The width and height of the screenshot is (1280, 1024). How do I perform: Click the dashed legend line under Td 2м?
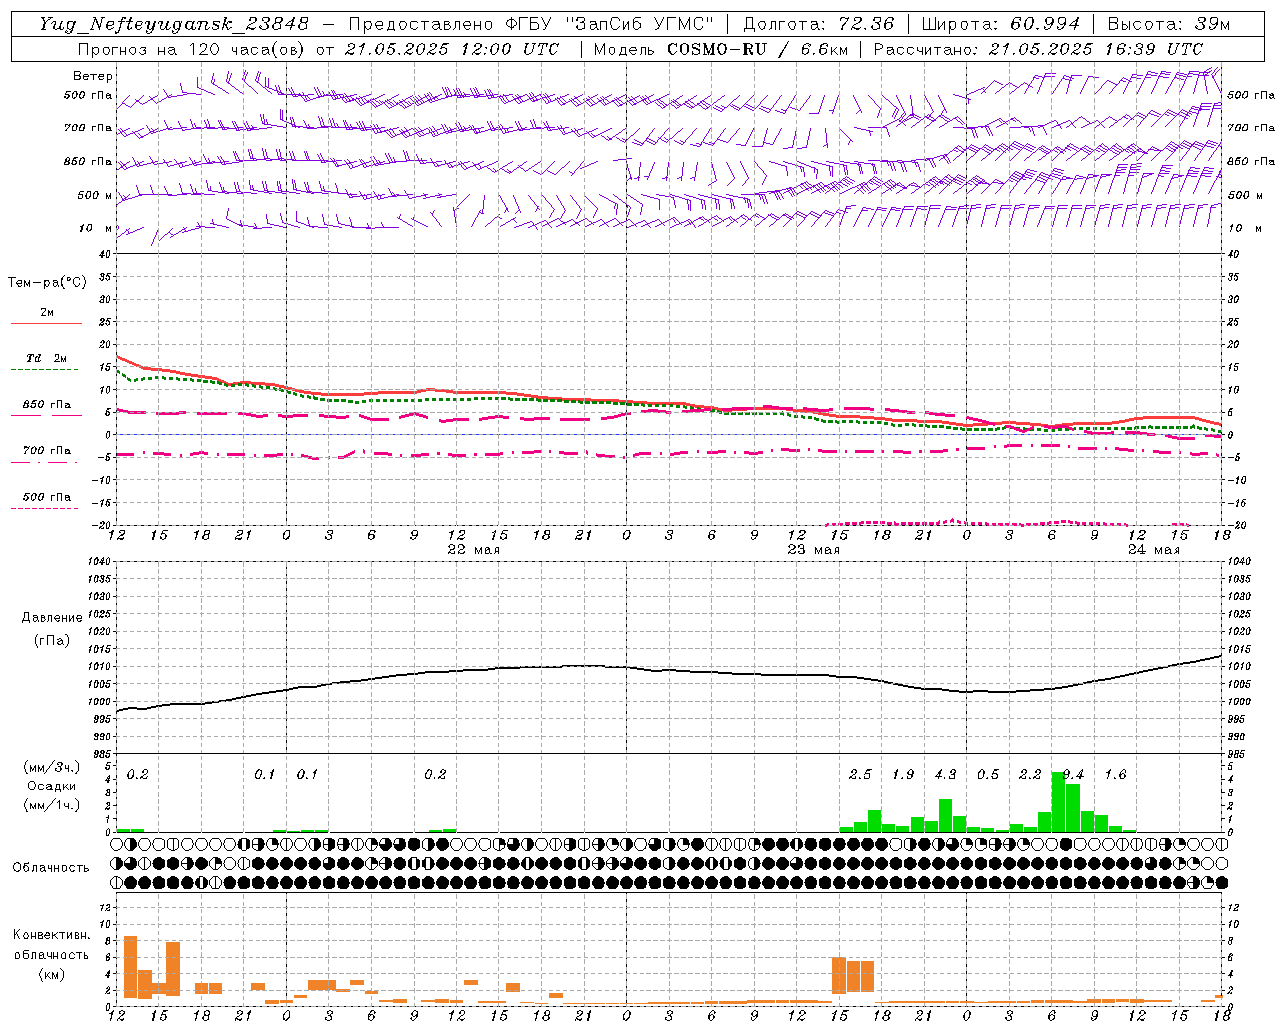(x=46, y=370)
